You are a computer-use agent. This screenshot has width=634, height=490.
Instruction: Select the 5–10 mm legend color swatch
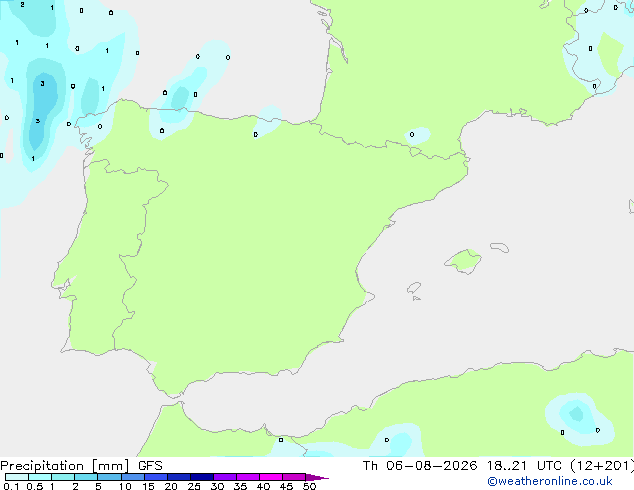(109, 477)
